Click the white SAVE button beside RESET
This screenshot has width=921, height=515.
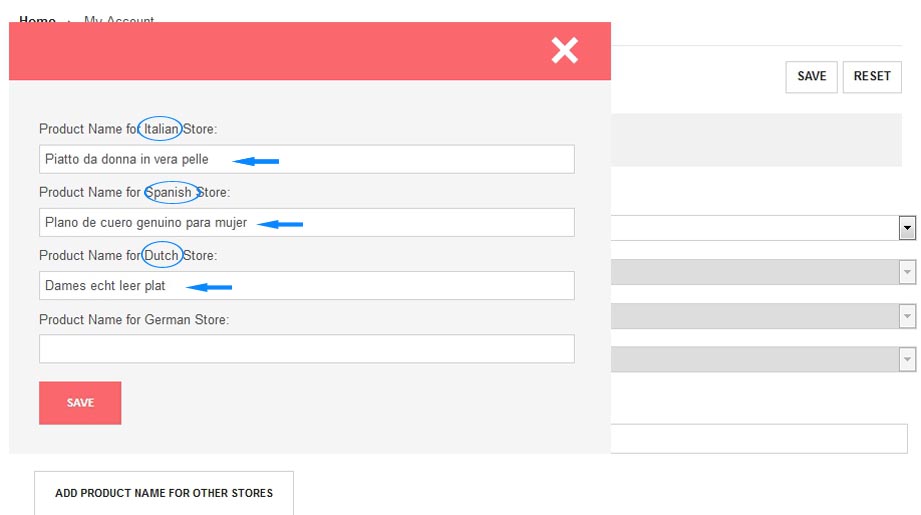811,77
